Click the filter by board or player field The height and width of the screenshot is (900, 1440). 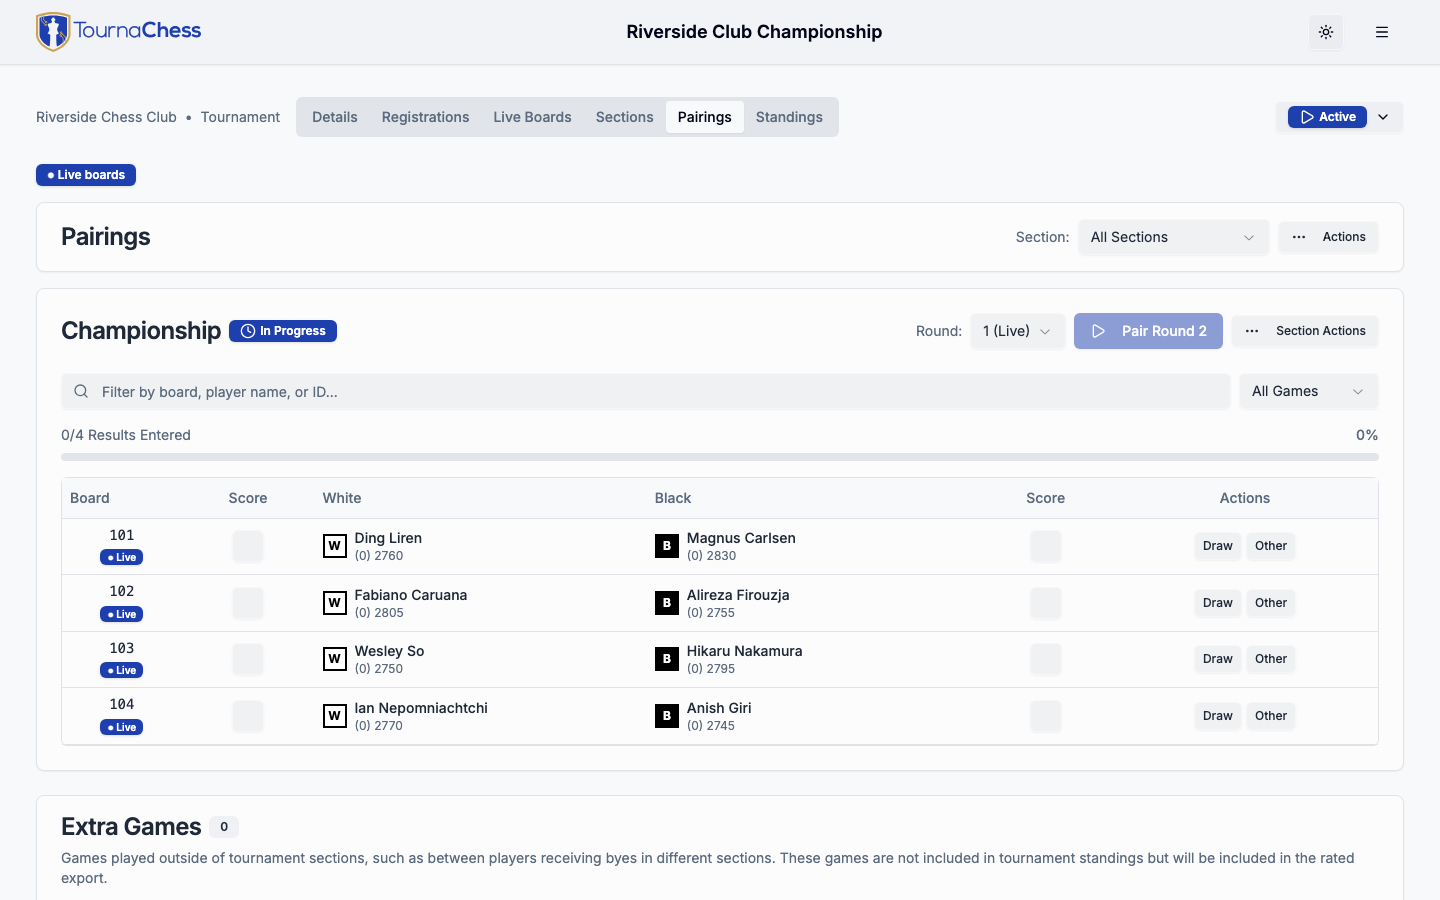click(646, 392)
